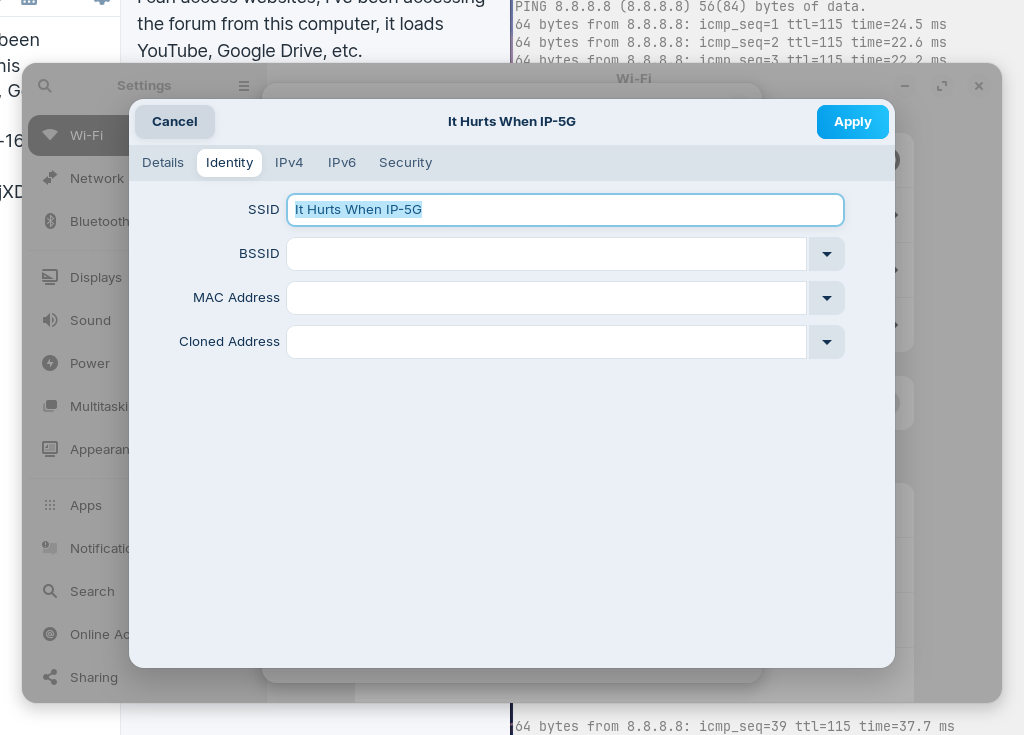The image size is (1024, 735).
Task: Expand the Cloned Address dropdown
Action: click(x=826, y=342)
